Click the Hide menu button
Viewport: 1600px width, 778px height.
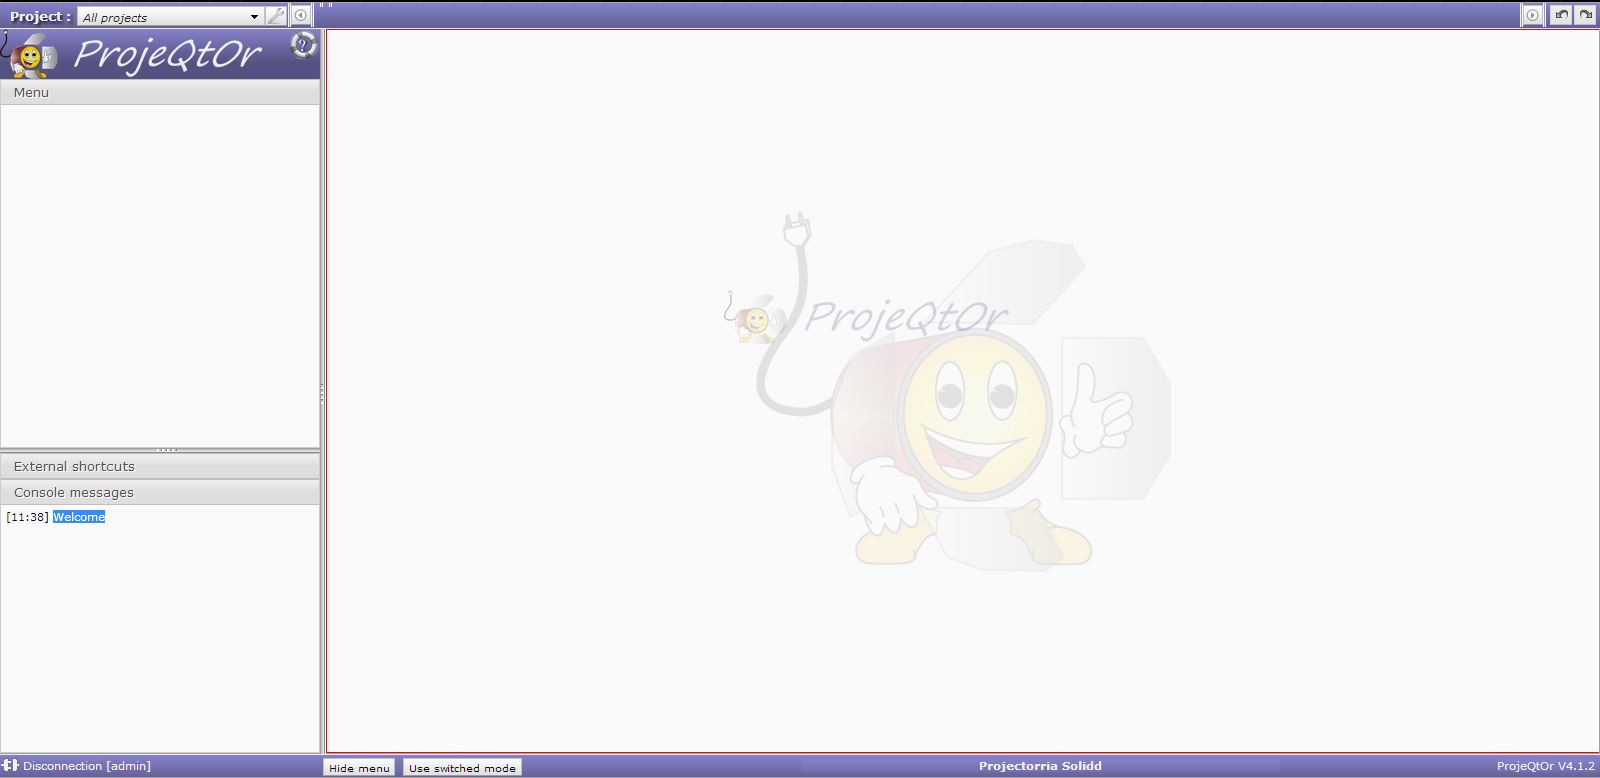click(x=360, y=768)
